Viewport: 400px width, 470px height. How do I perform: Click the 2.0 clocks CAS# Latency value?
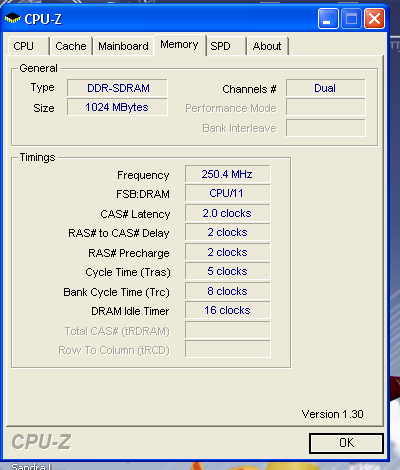tap(228, 213)
